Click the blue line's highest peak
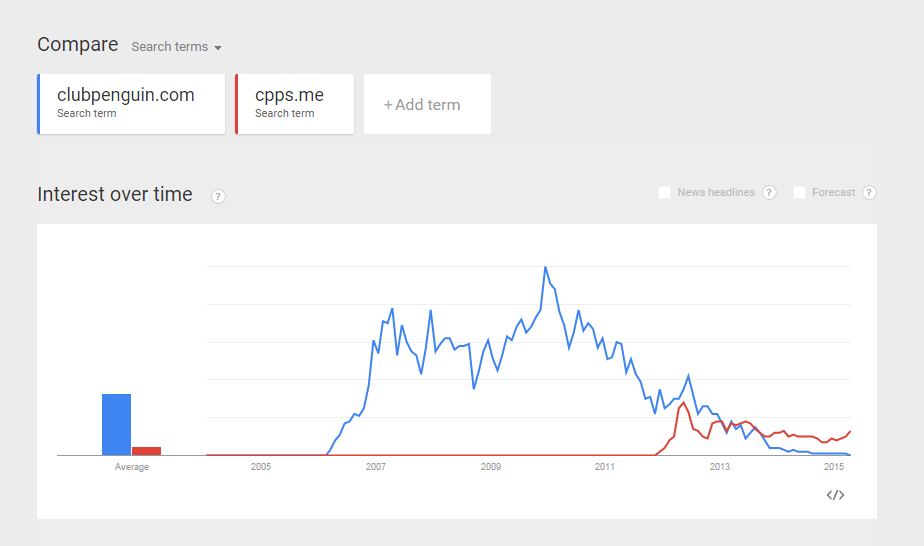Viewport: 924px width, 546px height. click(x=545, y=267)
